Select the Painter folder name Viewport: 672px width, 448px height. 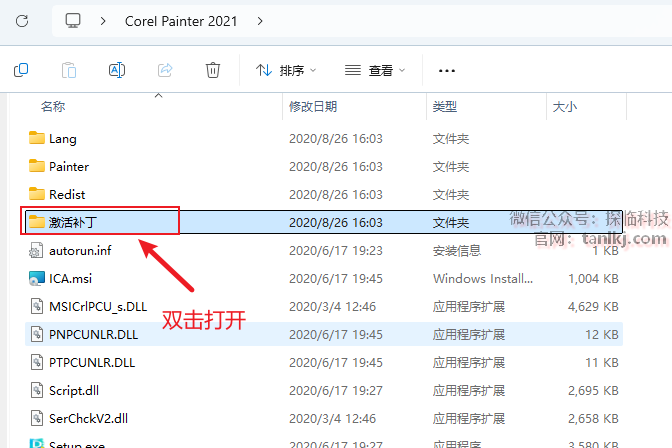[x=69, y=167]
